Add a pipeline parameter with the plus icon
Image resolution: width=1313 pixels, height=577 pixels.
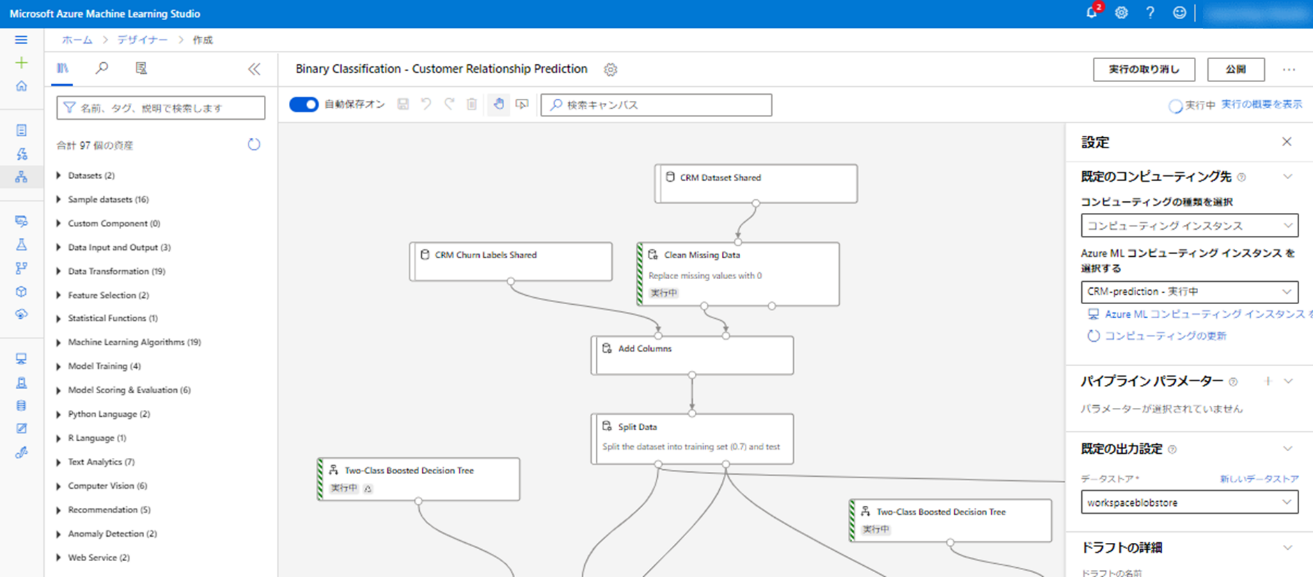click(x=1267, y=381)
